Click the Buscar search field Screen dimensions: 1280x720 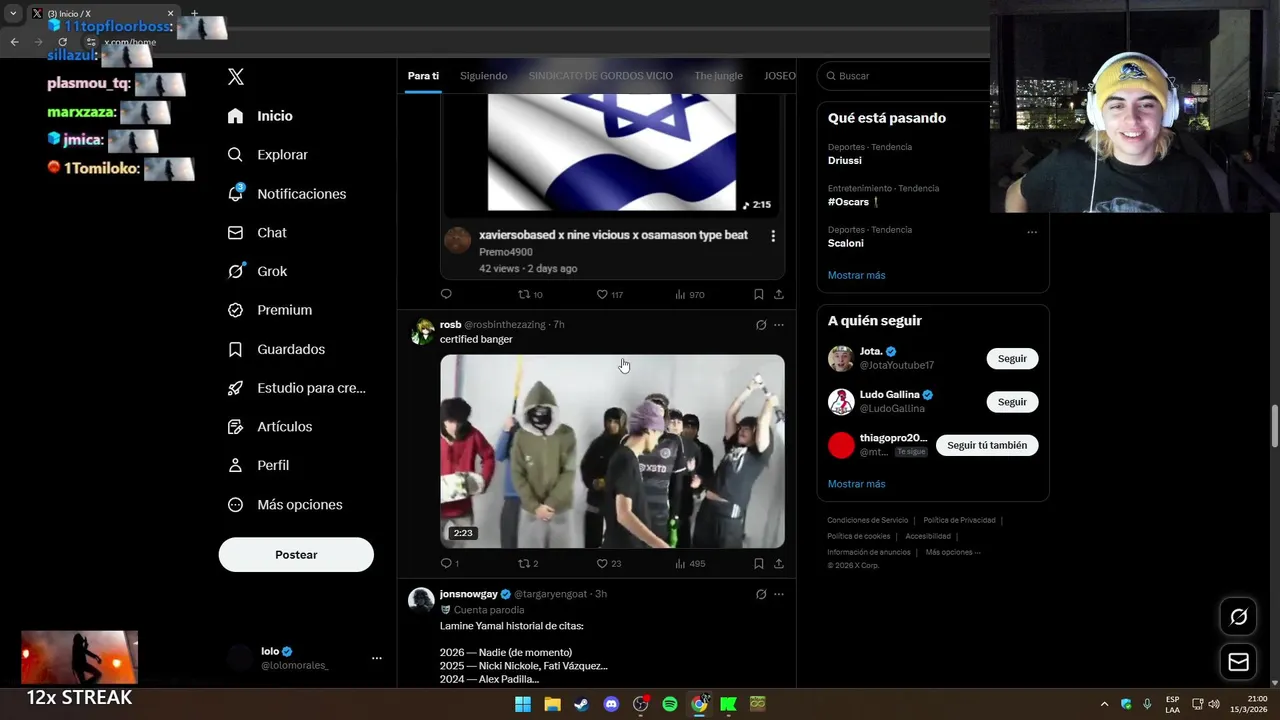(905, 76)
